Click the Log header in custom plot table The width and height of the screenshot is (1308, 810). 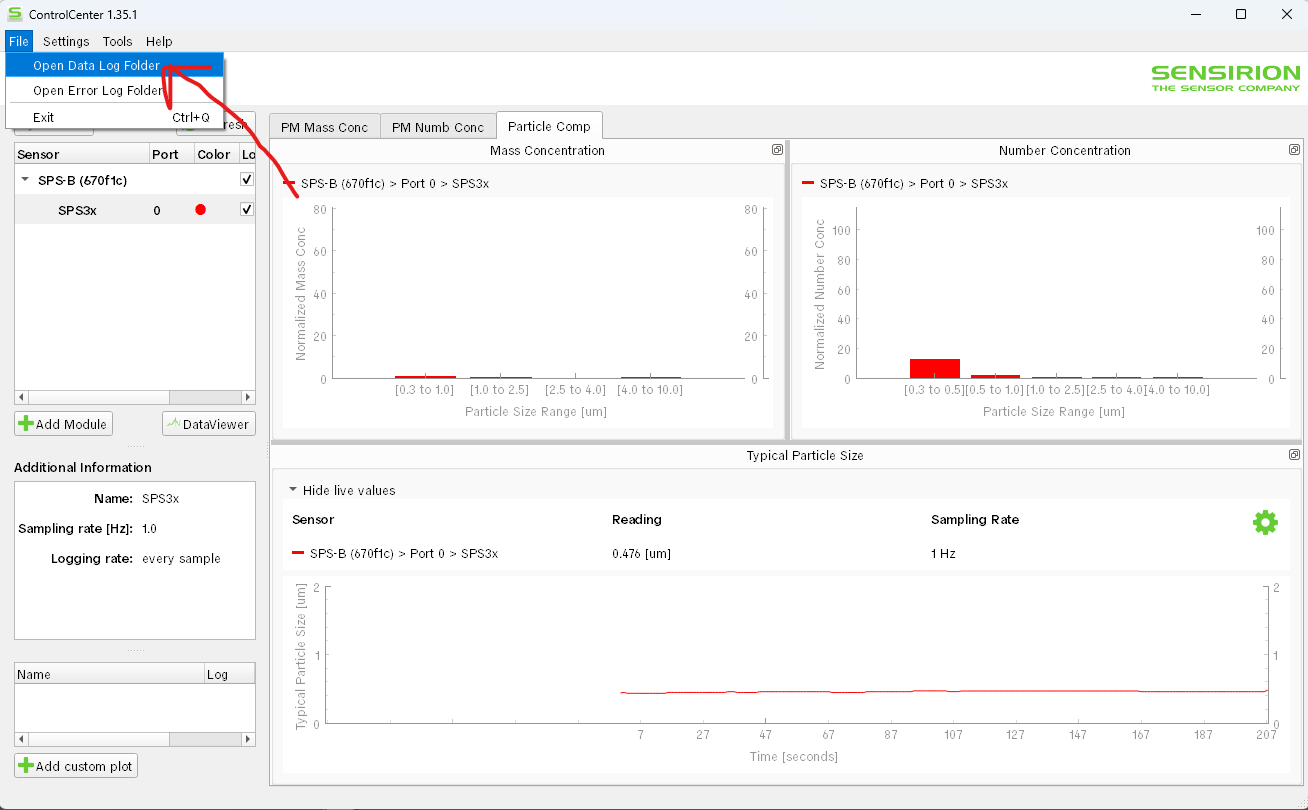pyautogui.click(x=229, y=674)
